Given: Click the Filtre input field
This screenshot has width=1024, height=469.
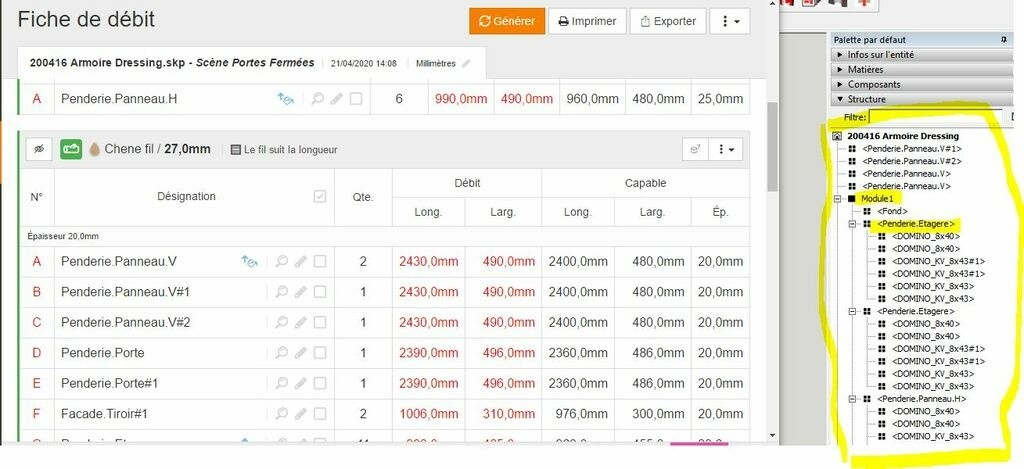Looking at the screenshot, I should [935, 117].
